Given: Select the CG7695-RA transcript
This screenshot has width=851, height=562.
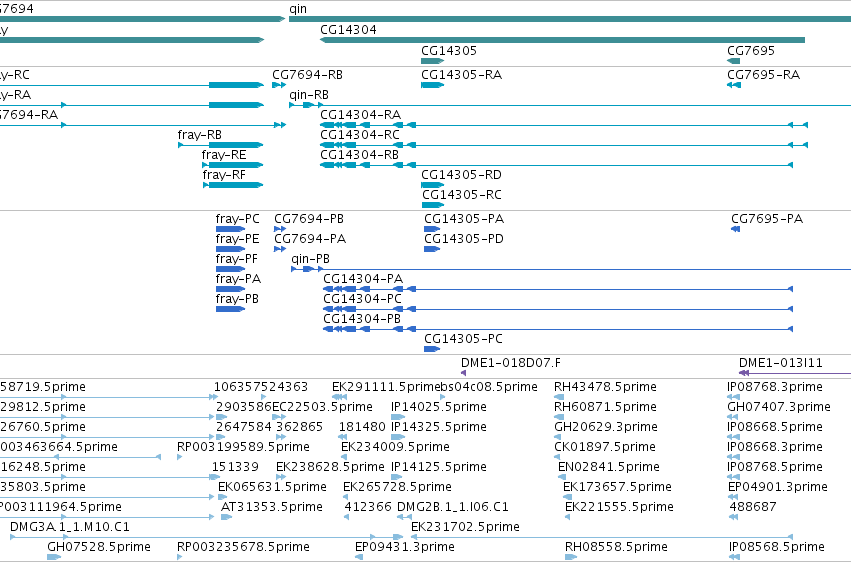Looking at the screenshot, I should 734,85.
